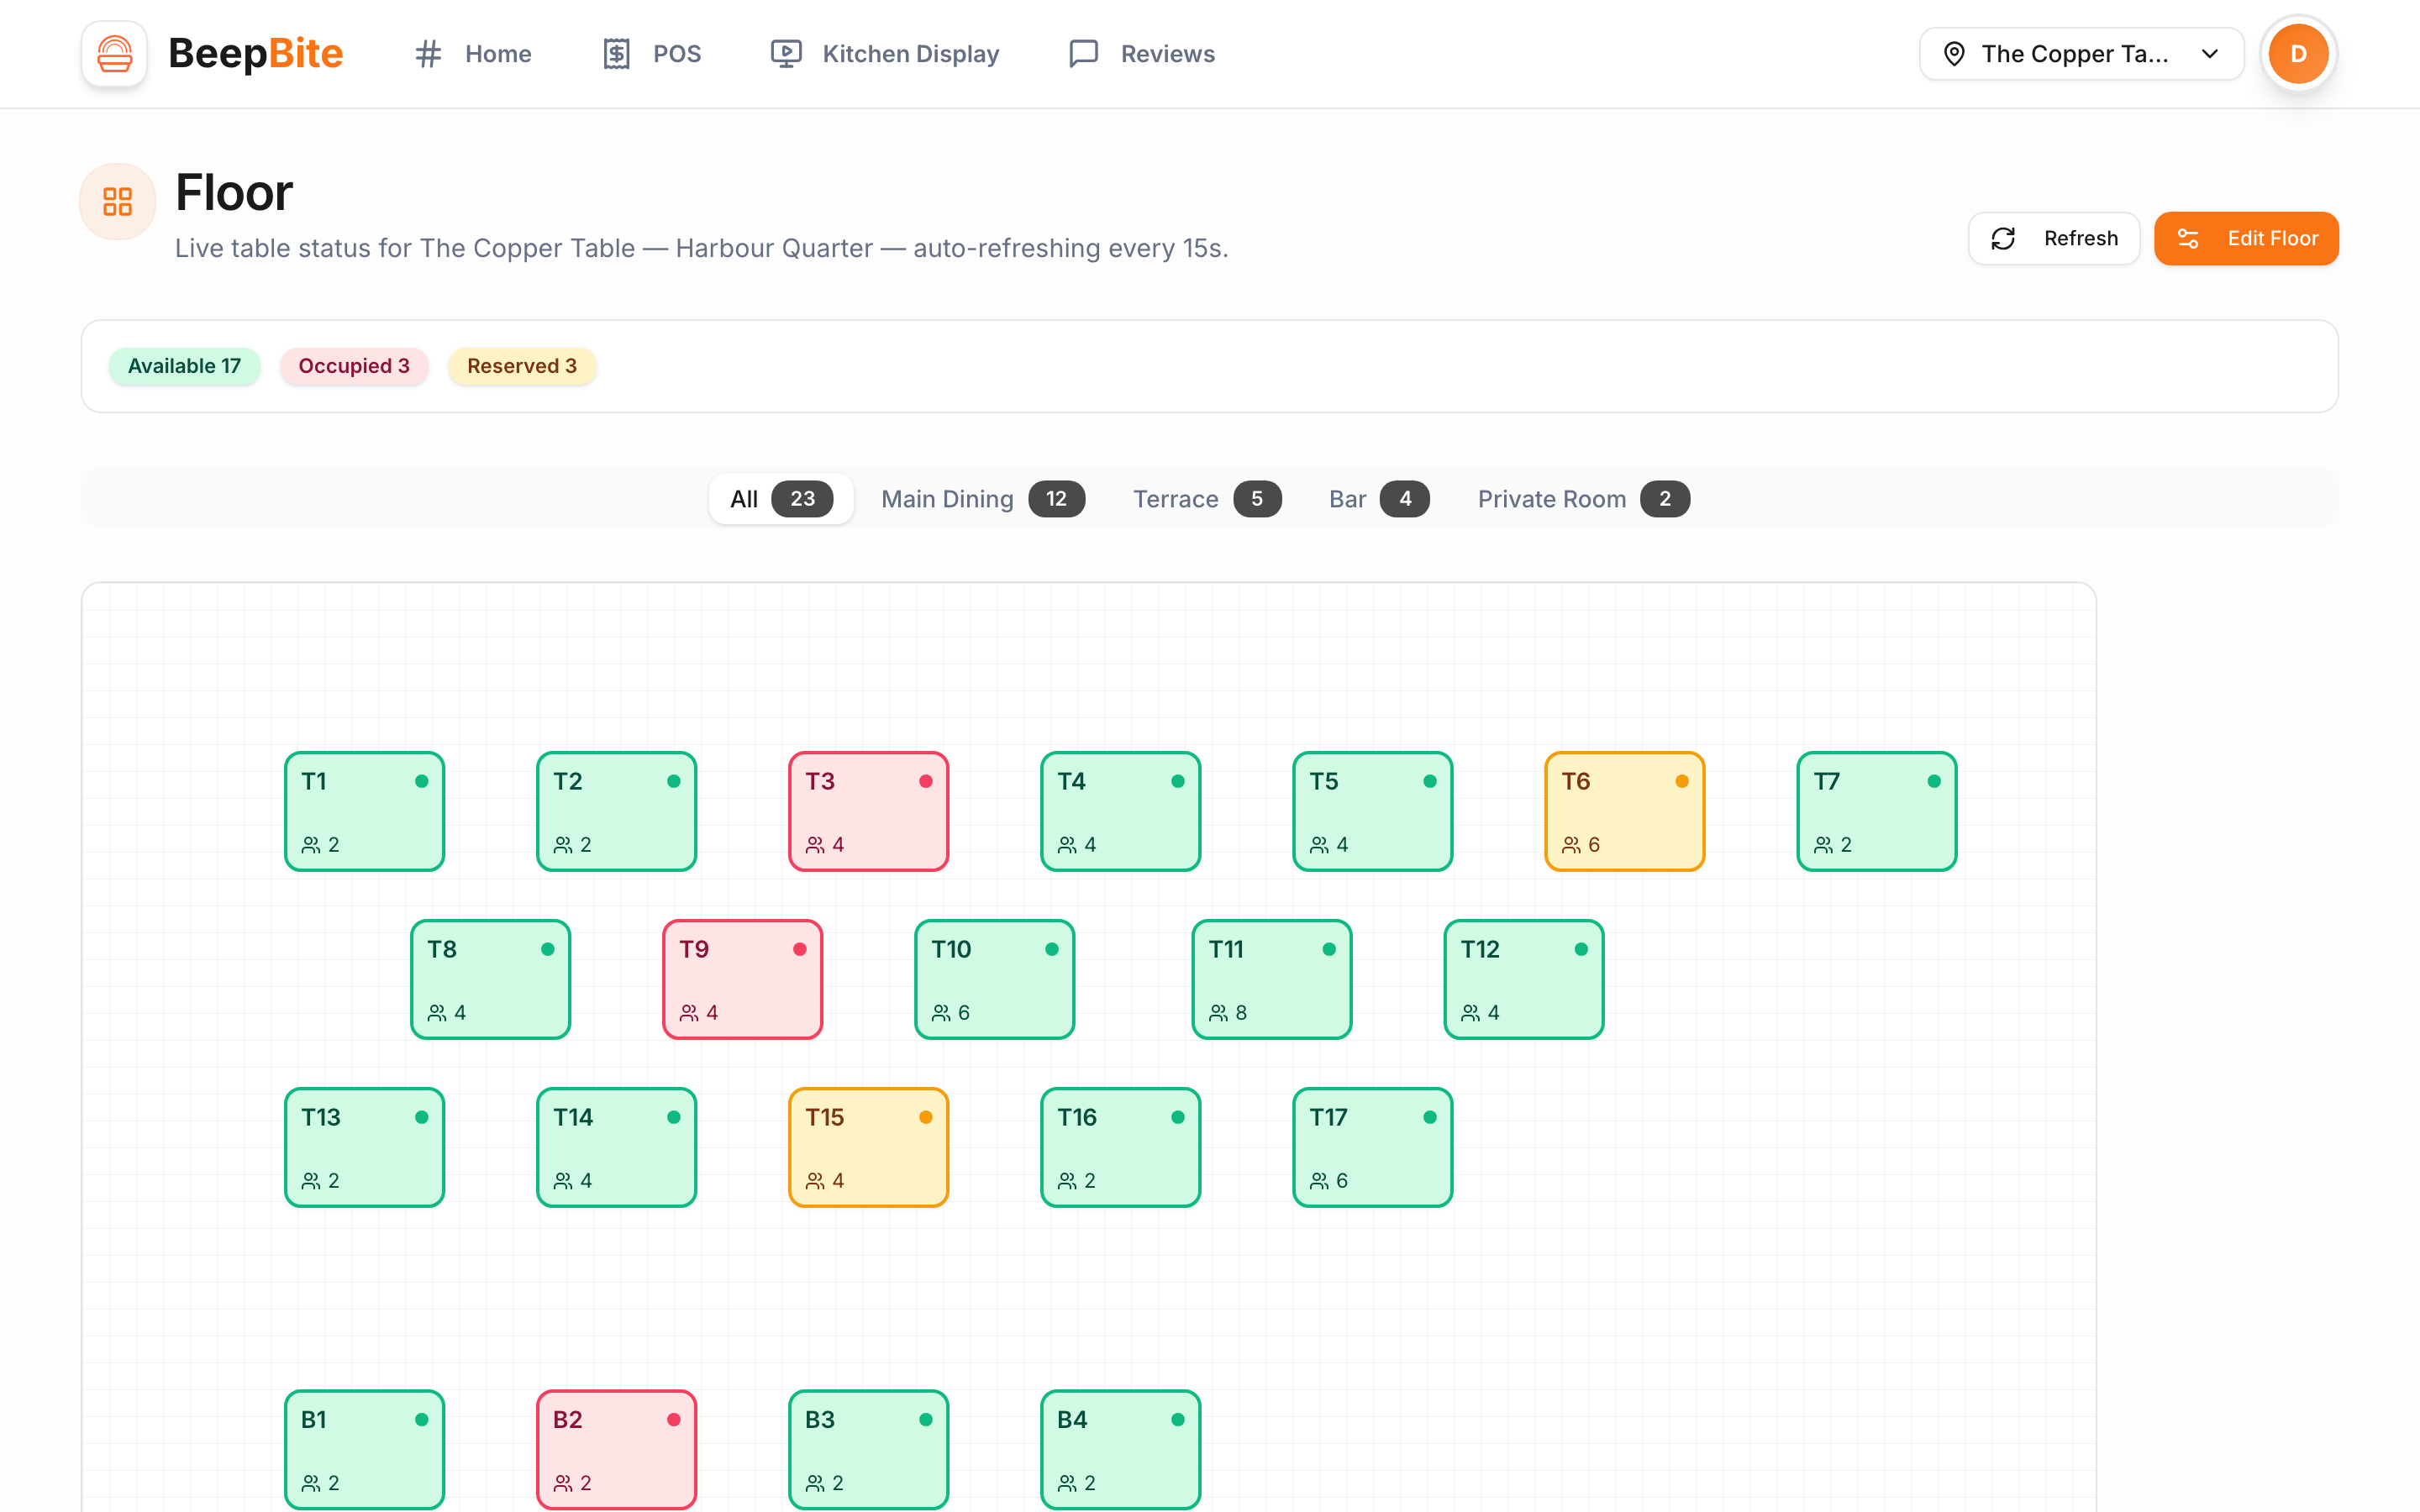Click the red status dot on B2

[x=674, y=1420]
